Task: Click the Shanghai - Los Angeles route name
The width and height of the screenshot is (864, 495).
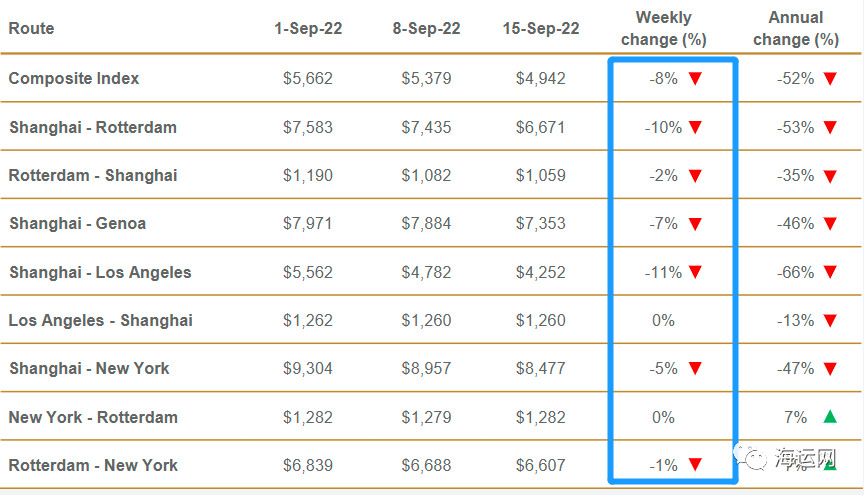Action: 100,272
